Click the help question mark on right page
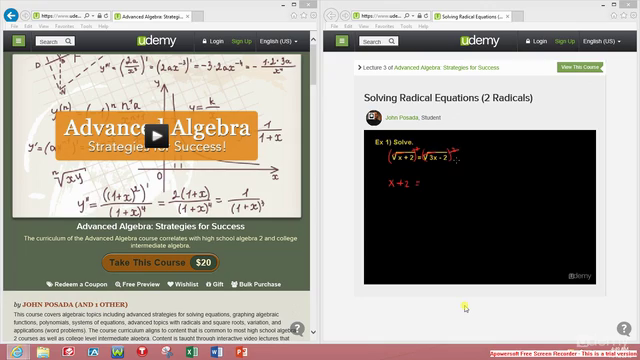This screenshot has width=640, height=360. tap(624, 329)
